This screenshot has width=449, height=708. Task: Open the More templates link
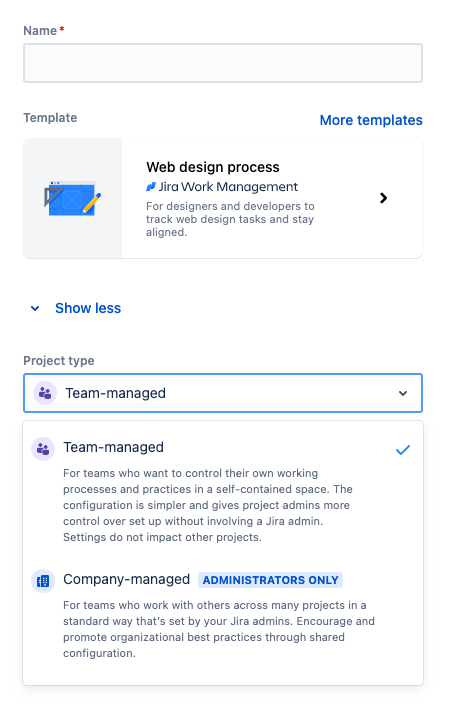point(371,120)
